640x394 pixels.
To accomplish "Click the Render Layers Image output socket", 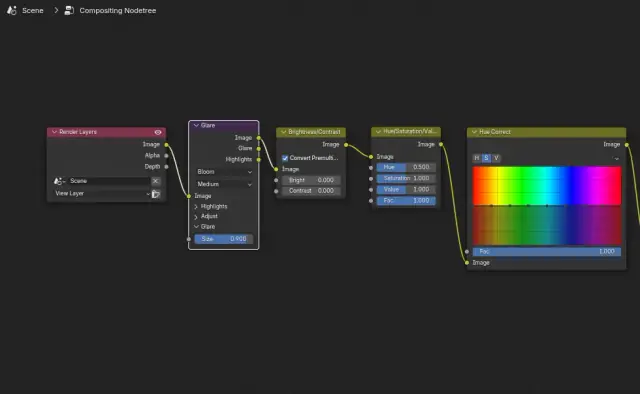I will [167, 145].
